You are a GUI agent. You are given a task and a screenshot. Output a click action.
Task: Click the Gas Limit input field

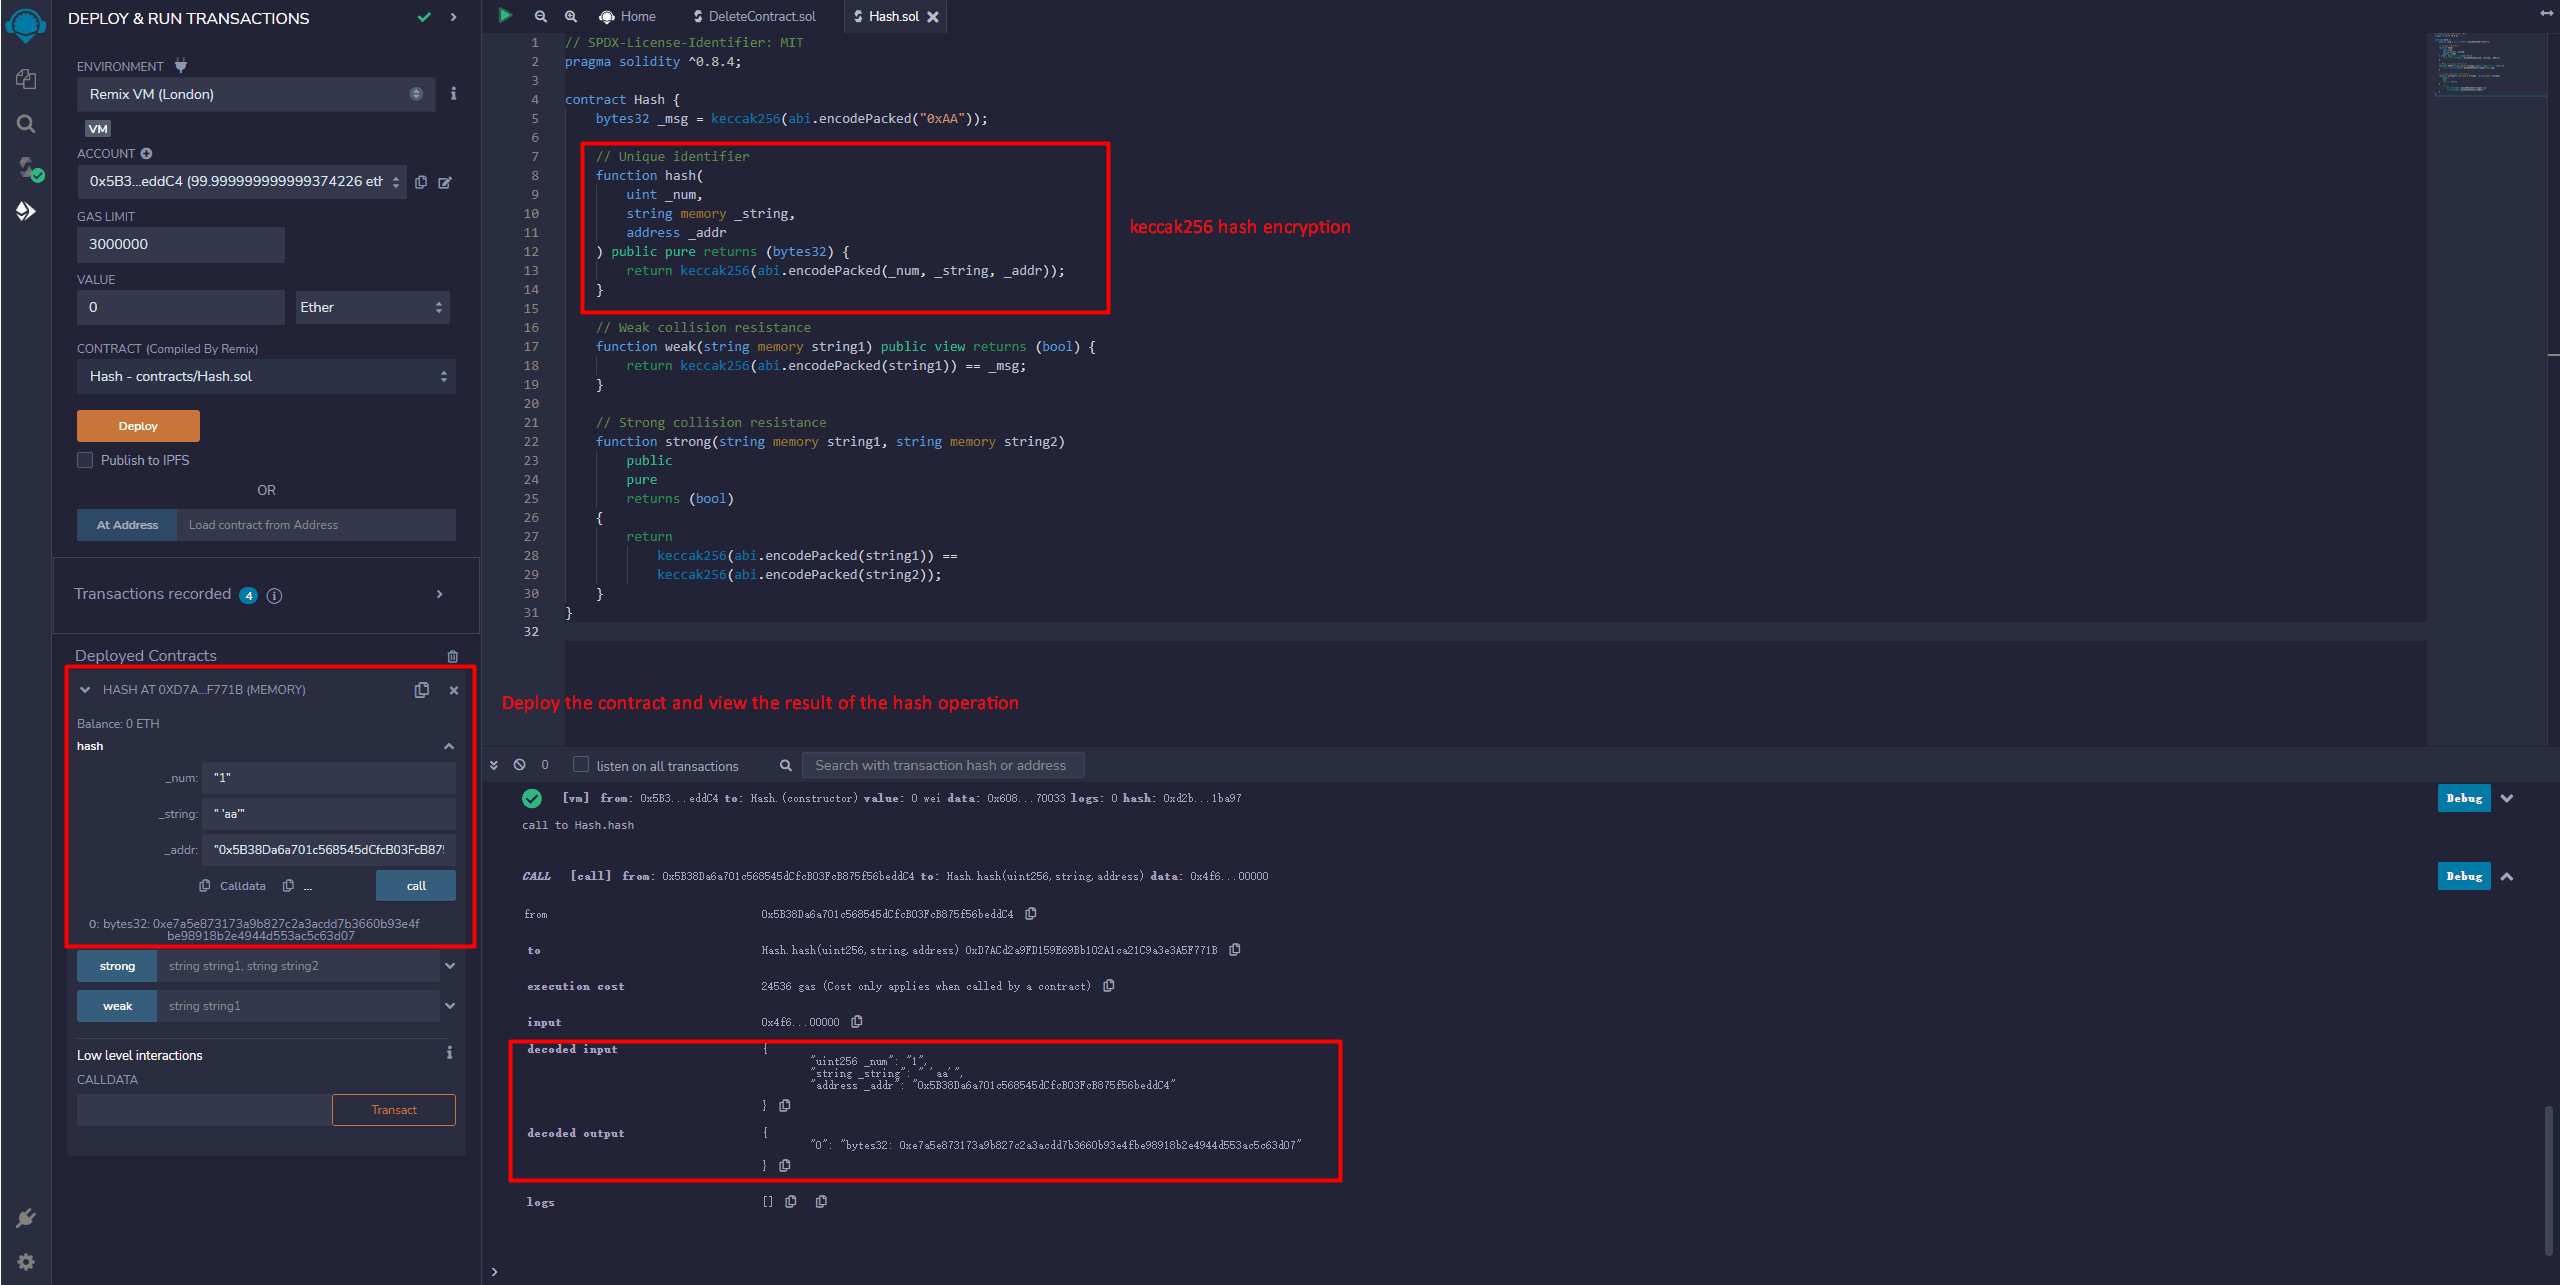(x=180, y=244)
